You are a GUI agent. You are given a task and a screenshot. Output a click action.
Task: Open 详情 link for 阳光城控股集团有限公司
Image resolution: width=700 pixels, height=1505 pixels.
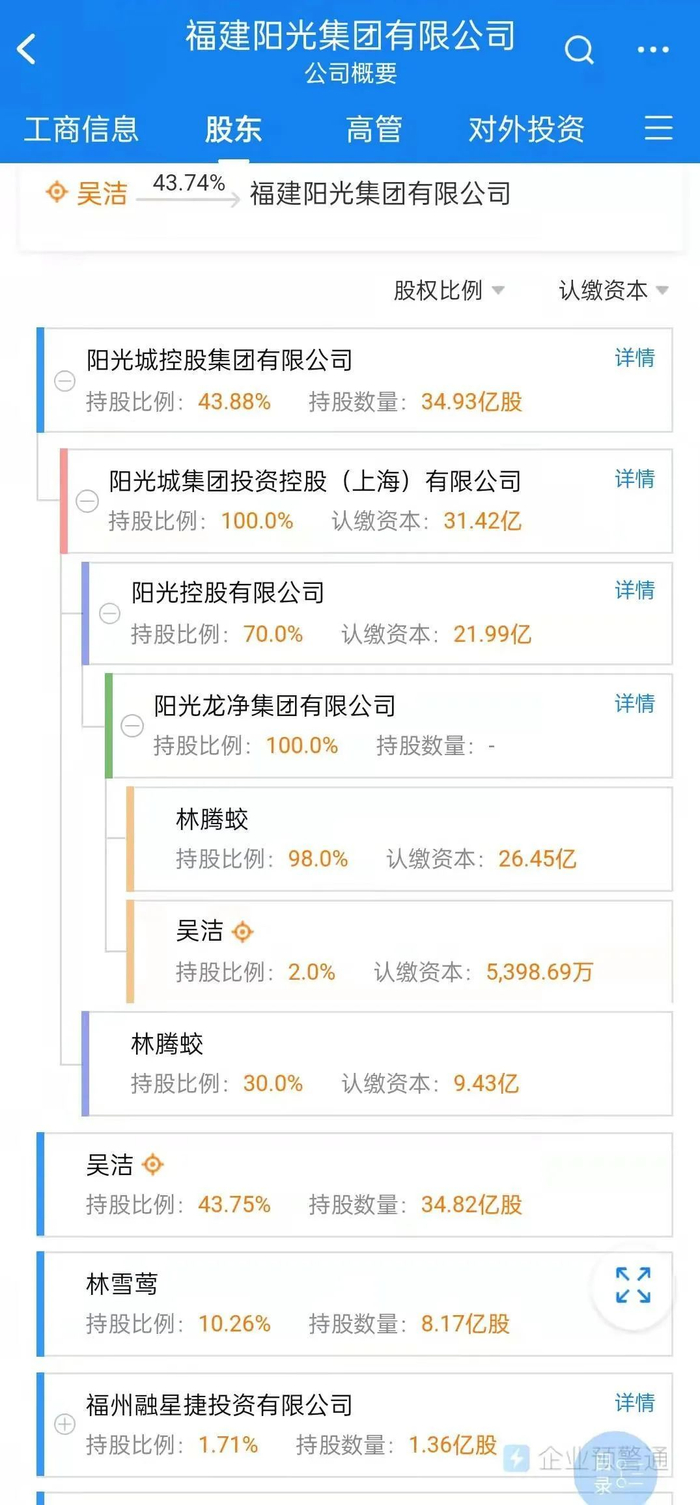point(634,358)
